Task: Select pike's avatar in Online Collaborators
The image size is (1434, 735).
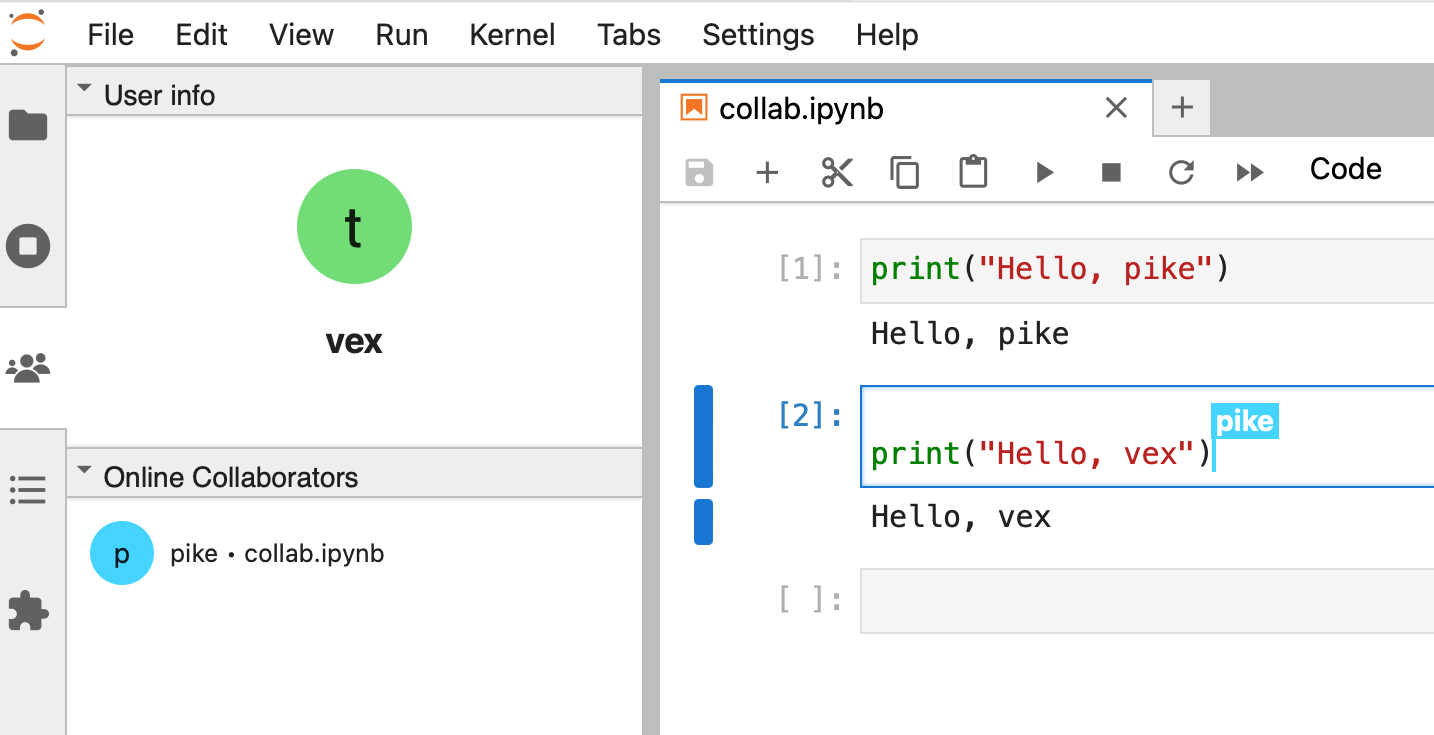Action: [121, 553]
